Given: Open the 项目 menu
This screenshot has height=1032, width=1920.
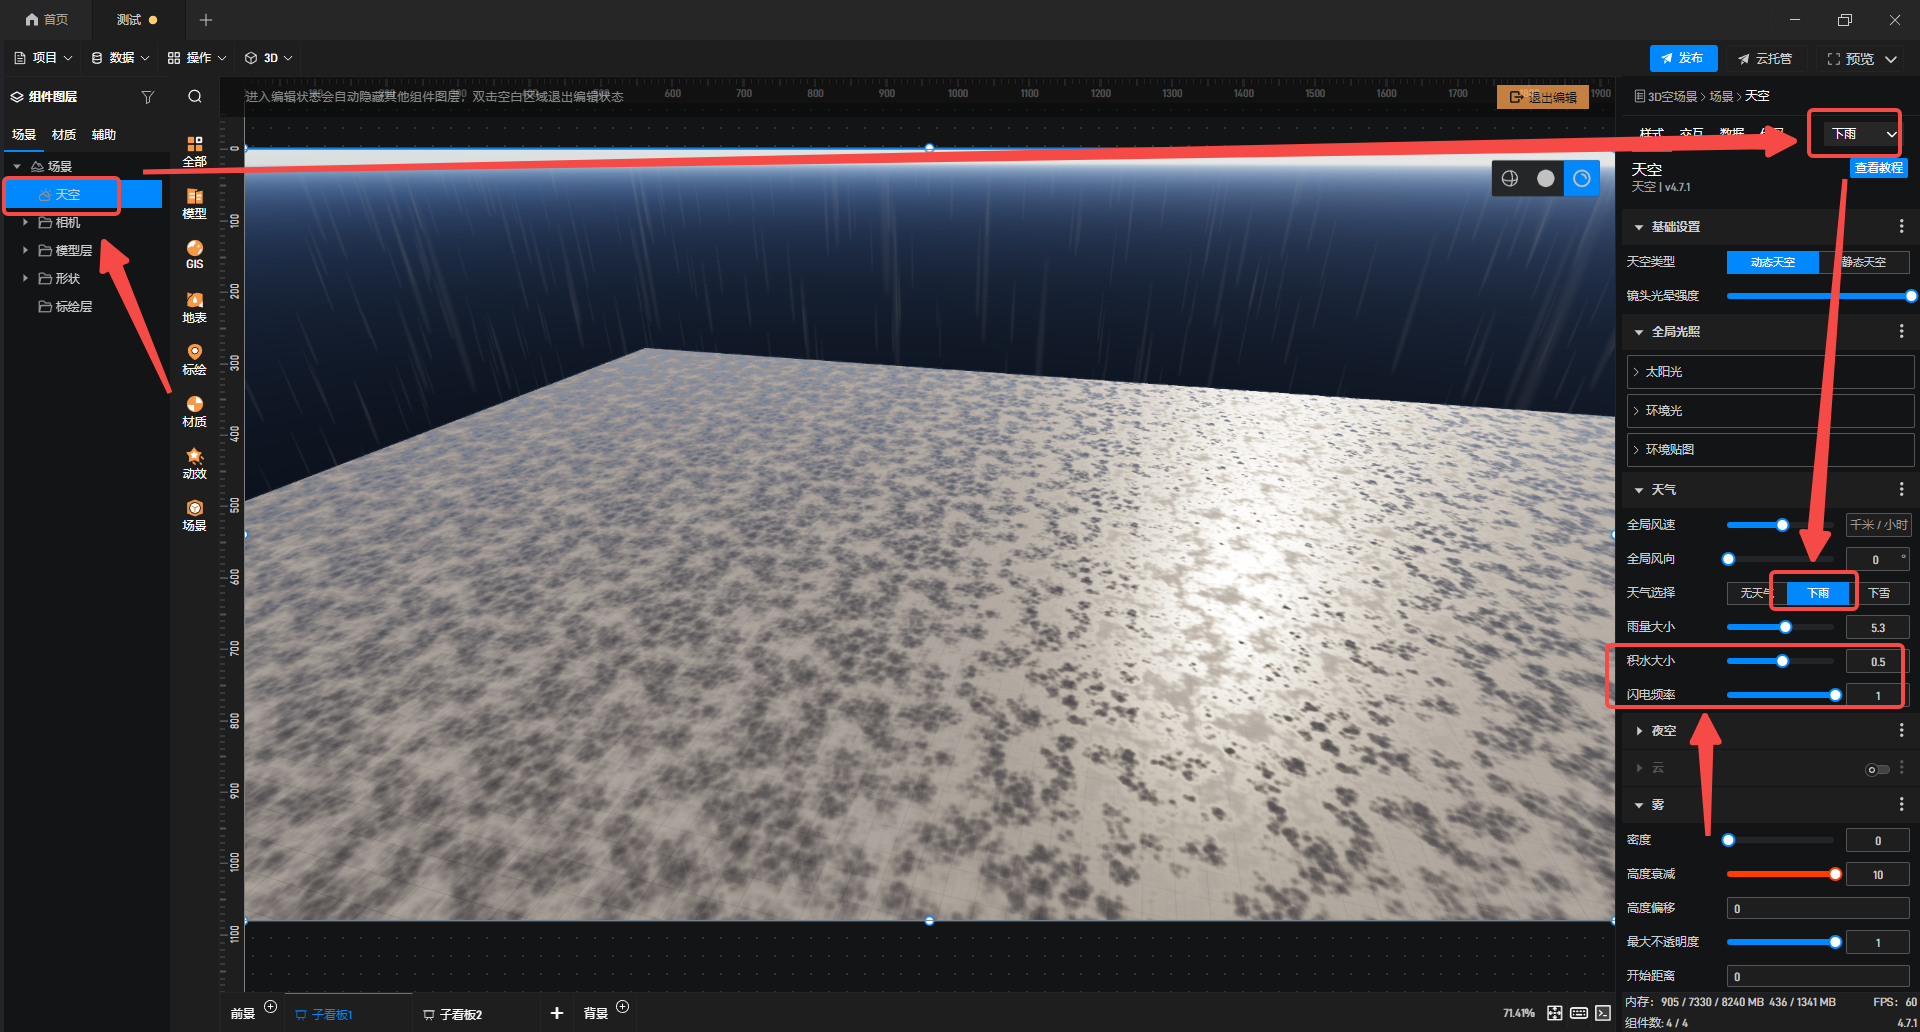Looking at the screenshot, I should (44, 58).
